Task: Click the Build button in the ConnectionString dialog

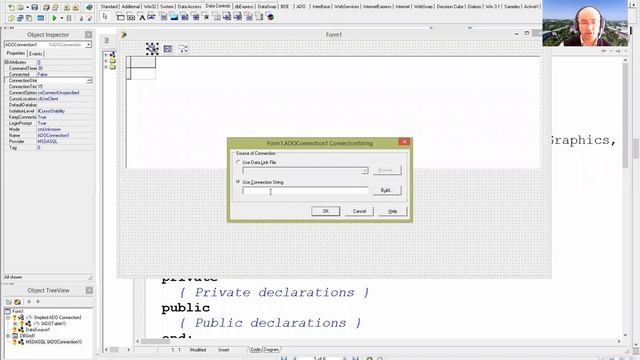Action: click(387, 190)
